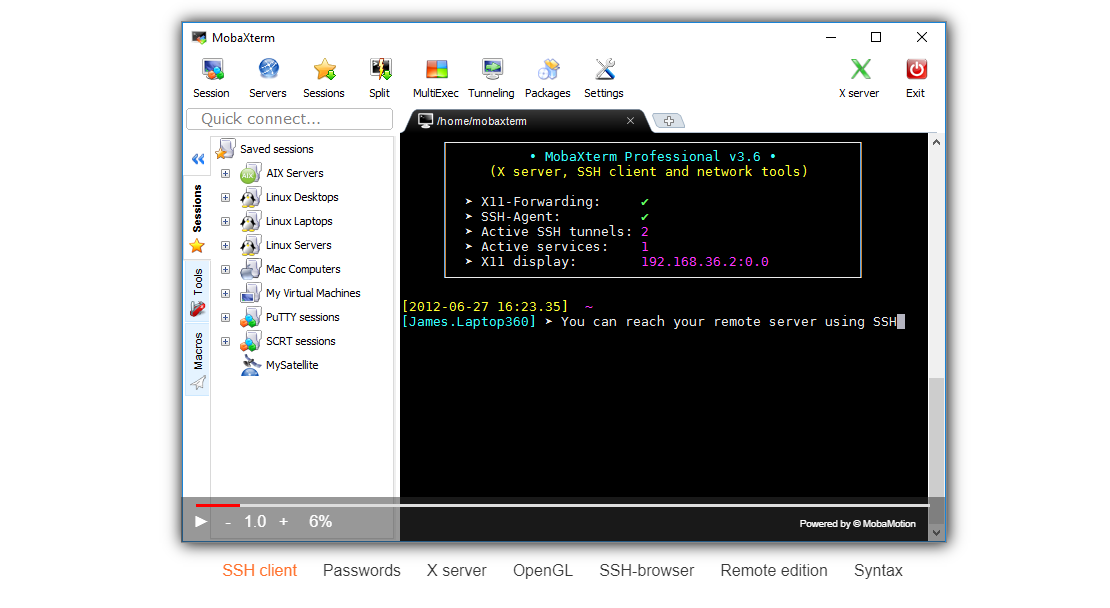Open the MultiExec tool
This screenshot has height=608, width=1110.
coord(435,78)
